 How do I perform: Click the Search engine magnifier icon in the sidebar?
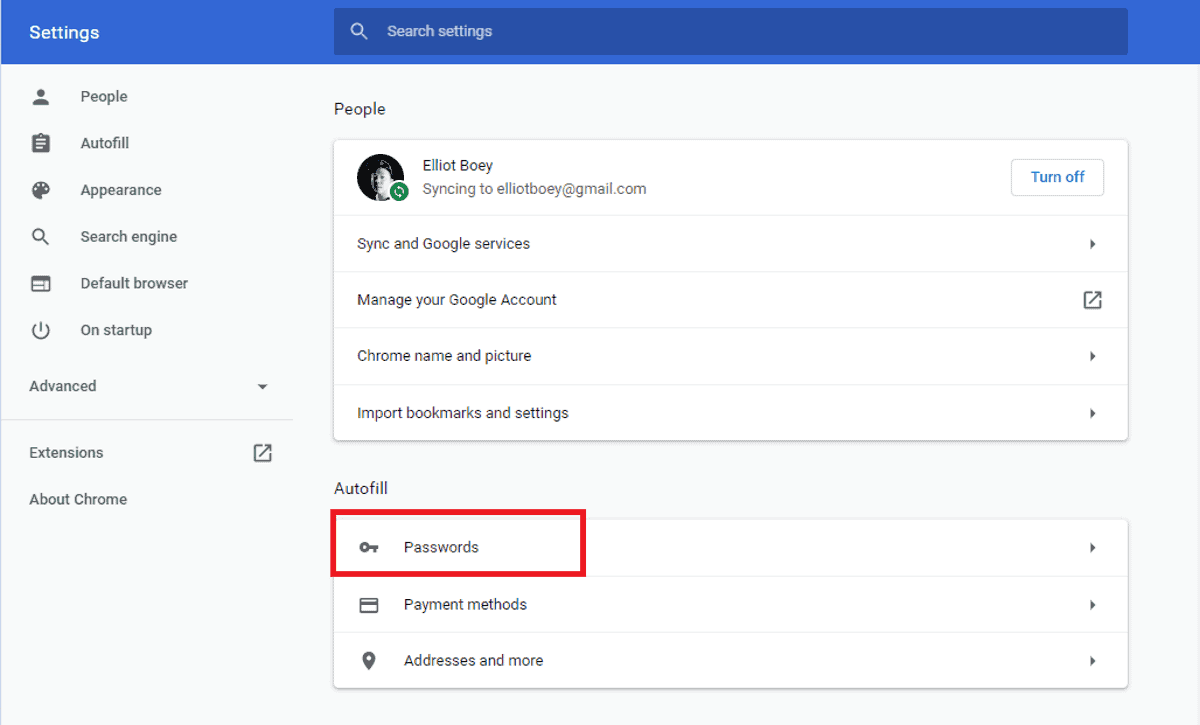pyautogui.click(x=41, y=237)
